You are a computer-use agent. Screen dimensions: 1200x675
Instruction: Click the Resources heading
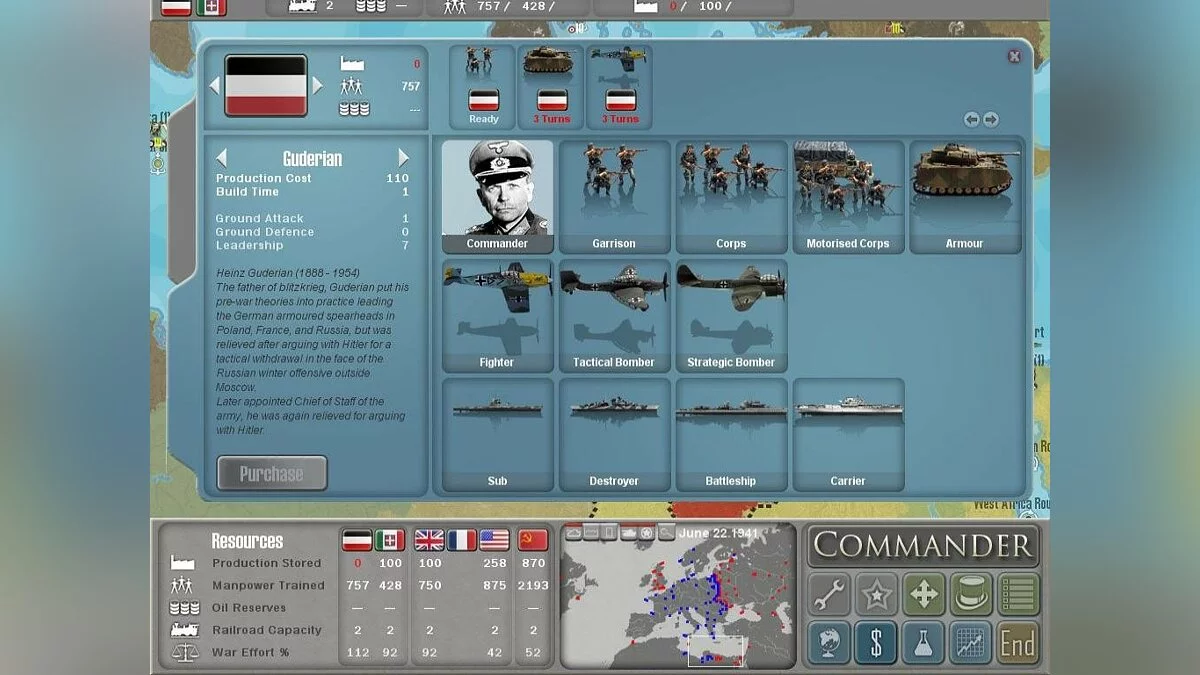coord(247,541)
